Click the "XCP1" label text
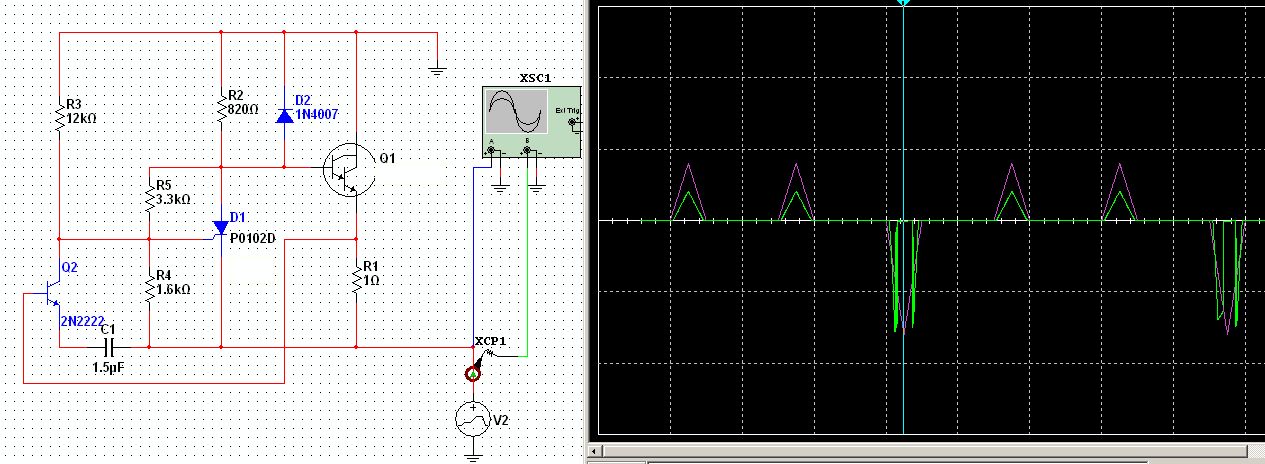1265x464 pixels. (490, 341)
